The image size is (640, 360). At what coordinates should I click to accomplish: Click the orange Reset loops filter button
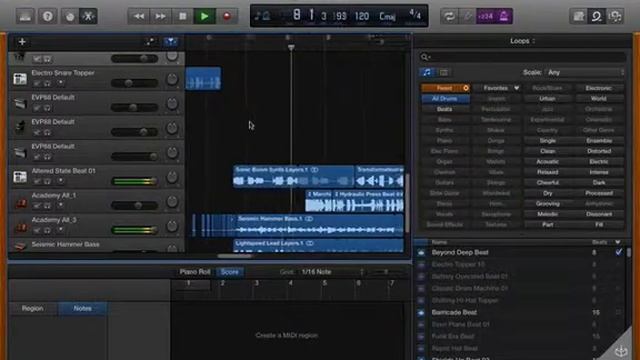click(x=445, y=88)
